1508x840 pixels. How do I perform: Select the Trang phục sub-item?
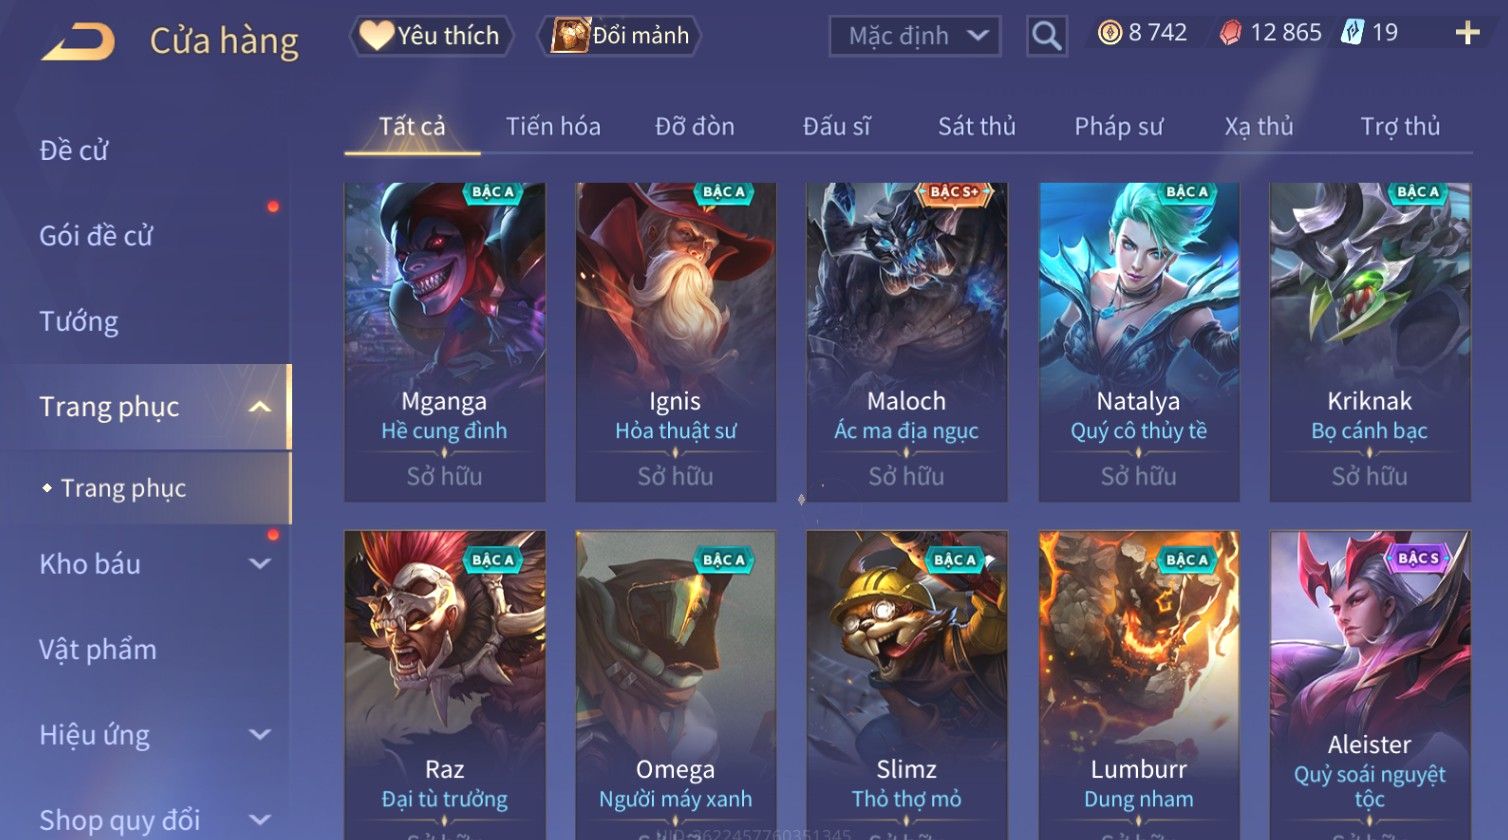click(x=123, y=488)
